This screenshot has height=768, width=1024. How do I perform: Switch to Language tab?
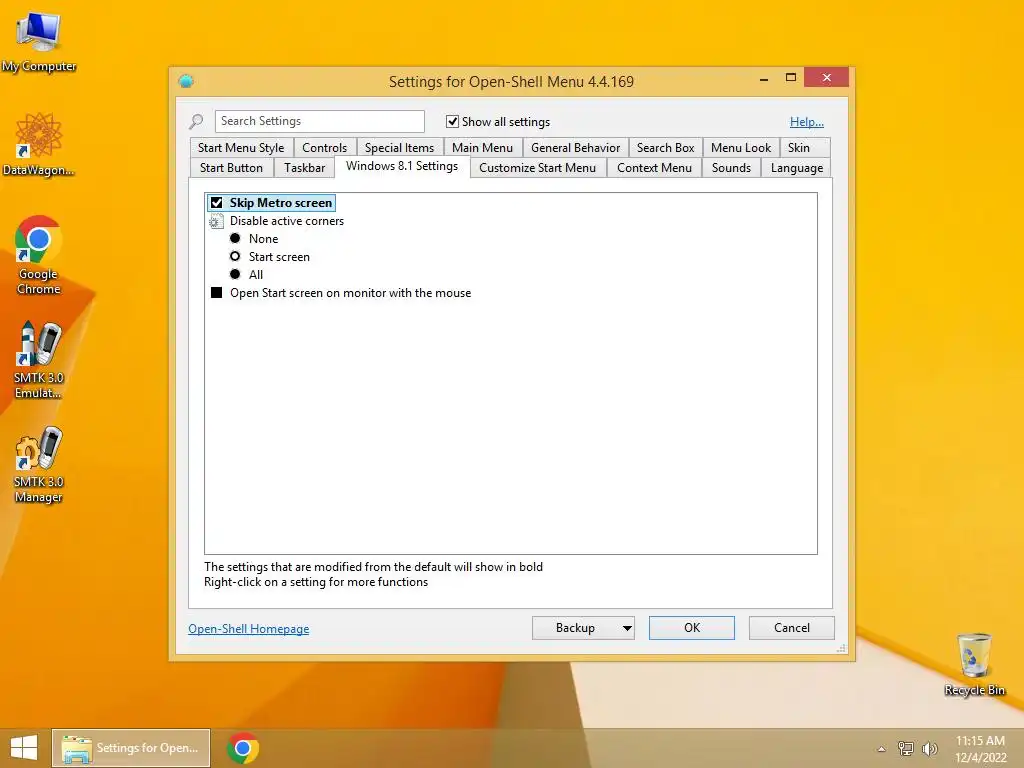tap(797, 168)
